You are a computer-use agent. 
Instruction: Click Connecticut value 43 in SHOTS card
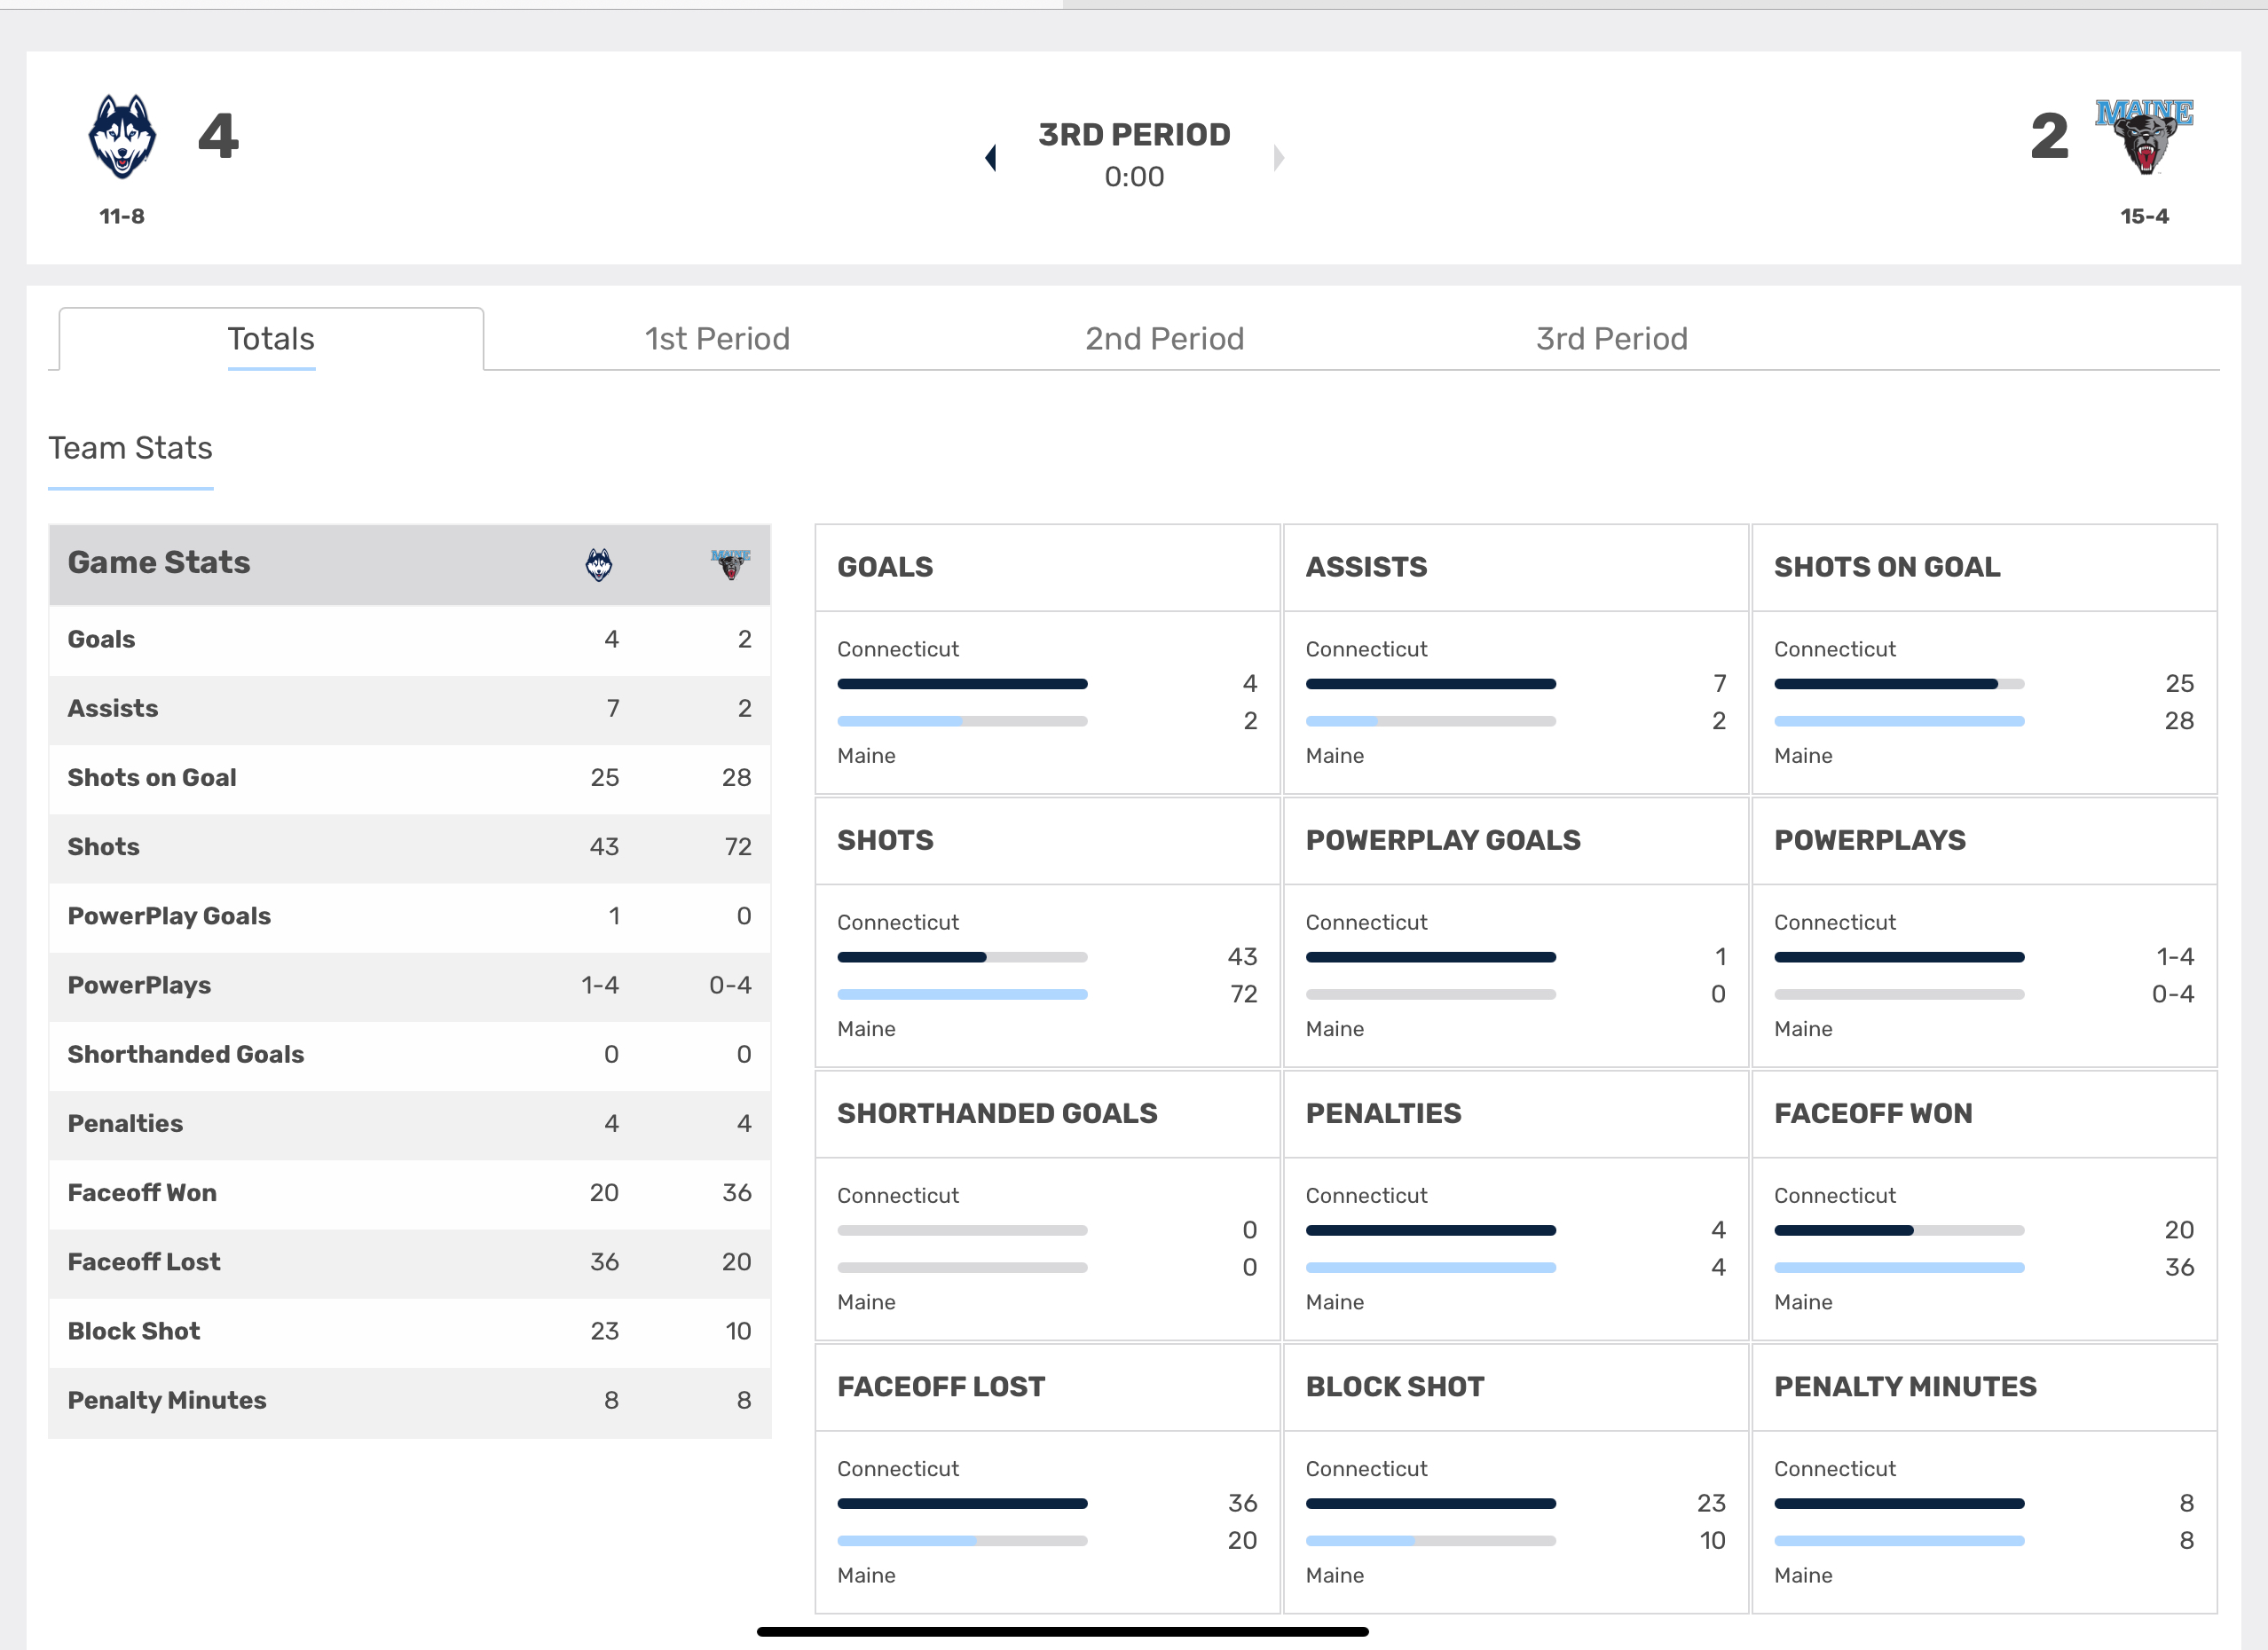click(x=1242, y=957)
